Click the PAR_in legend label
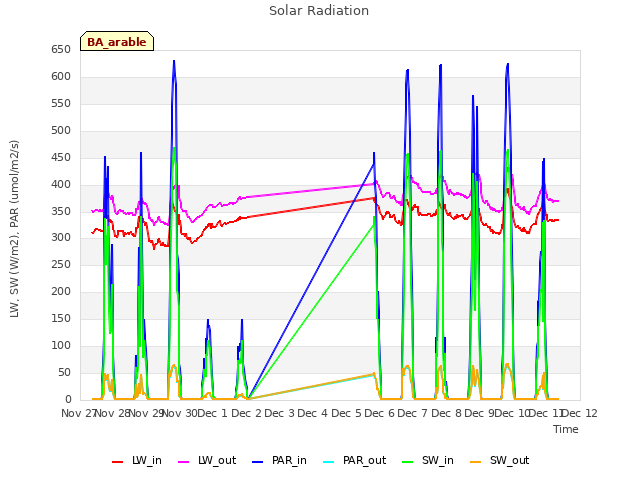The width and height of the screenshot is (640, 480). point(289,460)
